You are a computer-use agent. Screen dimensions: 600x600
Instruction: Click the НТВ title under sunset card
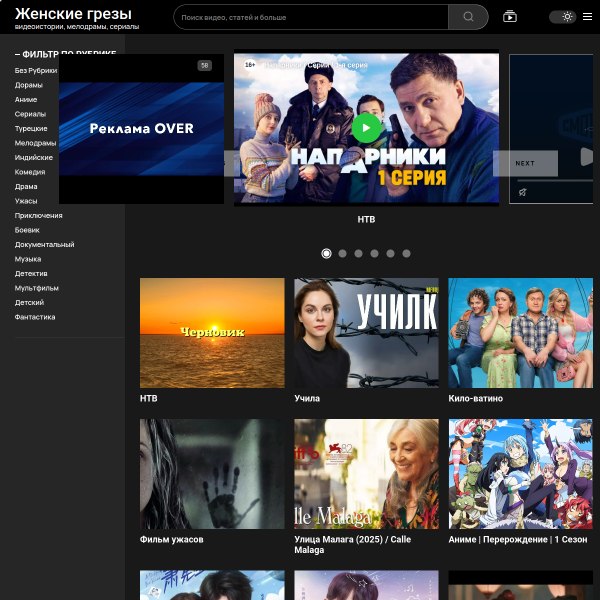148,399
